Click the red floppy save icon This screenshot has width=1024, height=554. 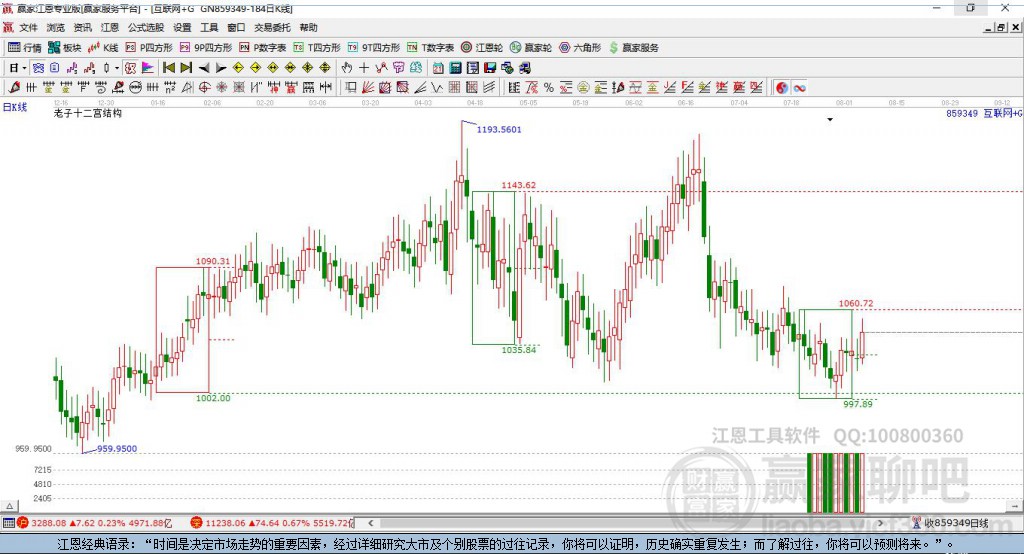click(490, 68)
